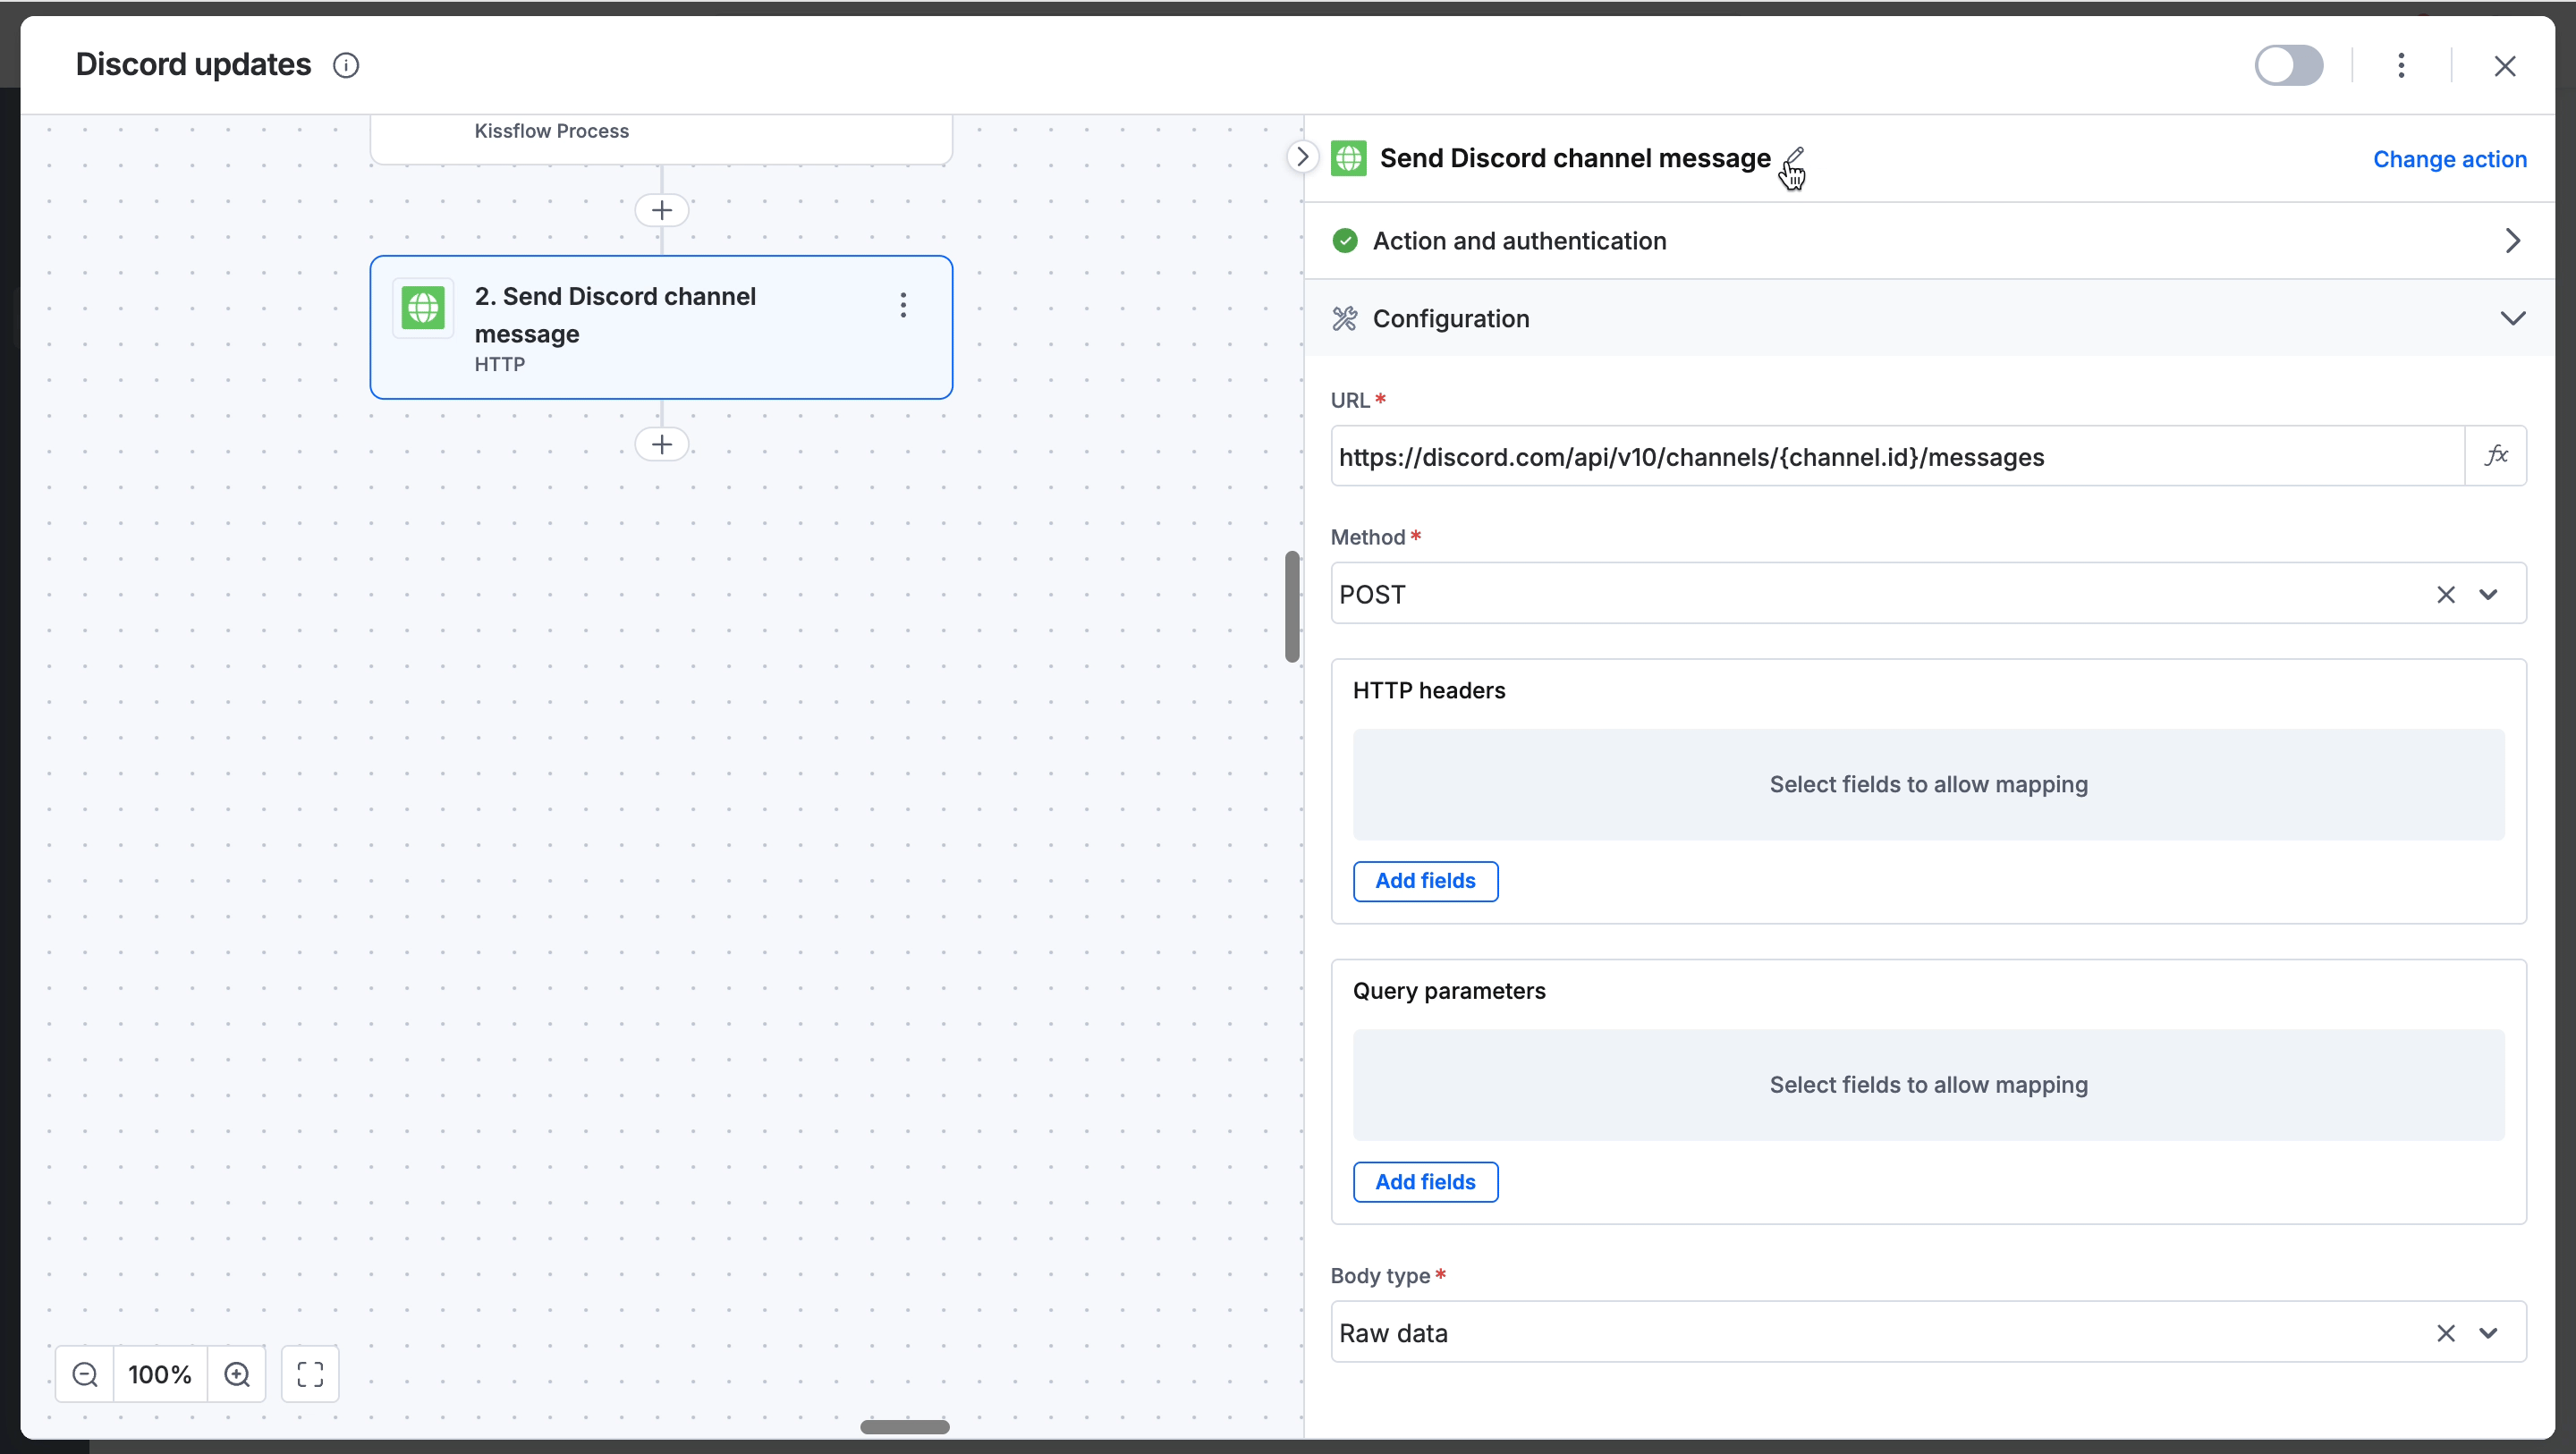
Task: Open the three-dot menu on step 2 card
Action: (903, 305)
